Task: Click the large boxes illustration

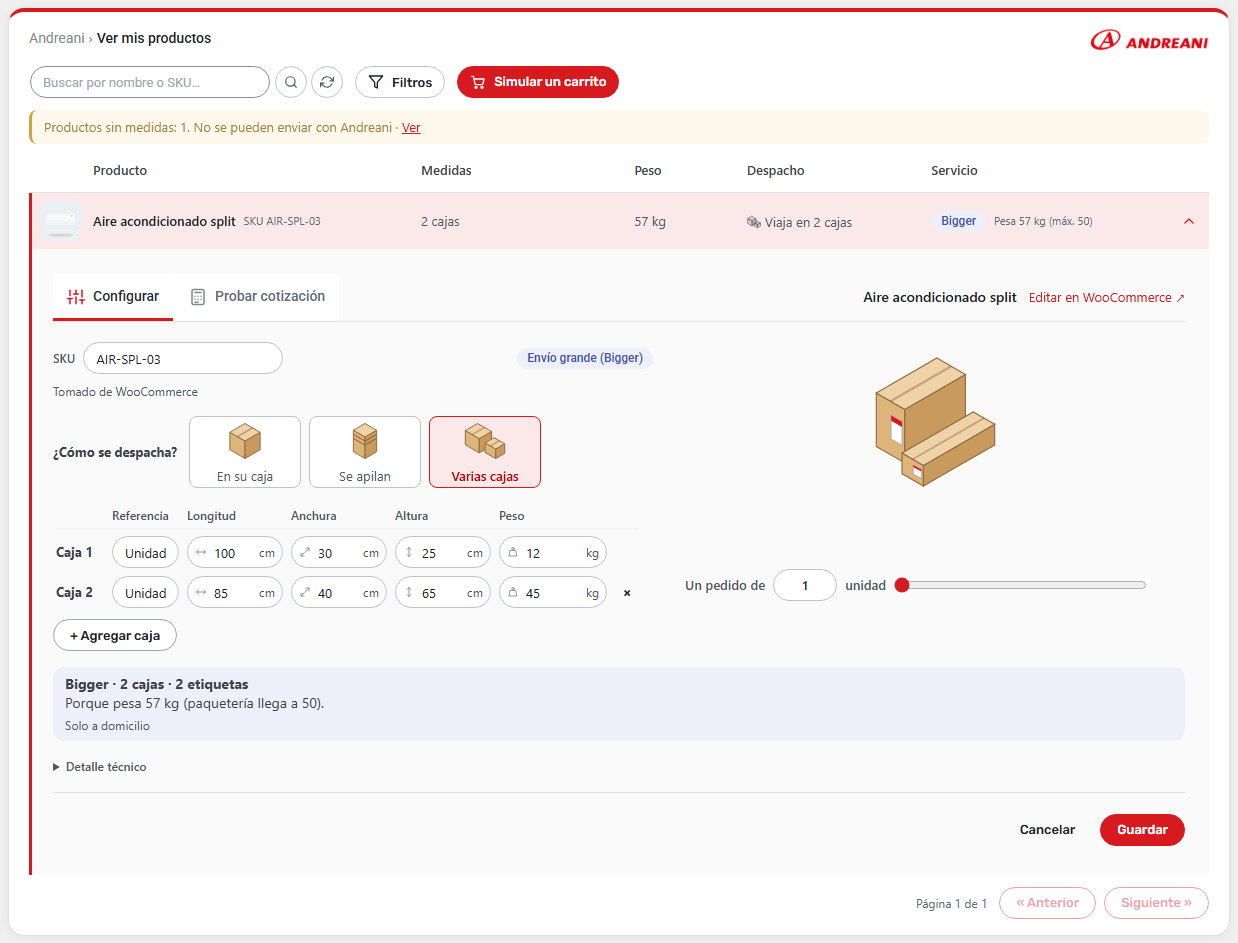Action: (935, 422)
